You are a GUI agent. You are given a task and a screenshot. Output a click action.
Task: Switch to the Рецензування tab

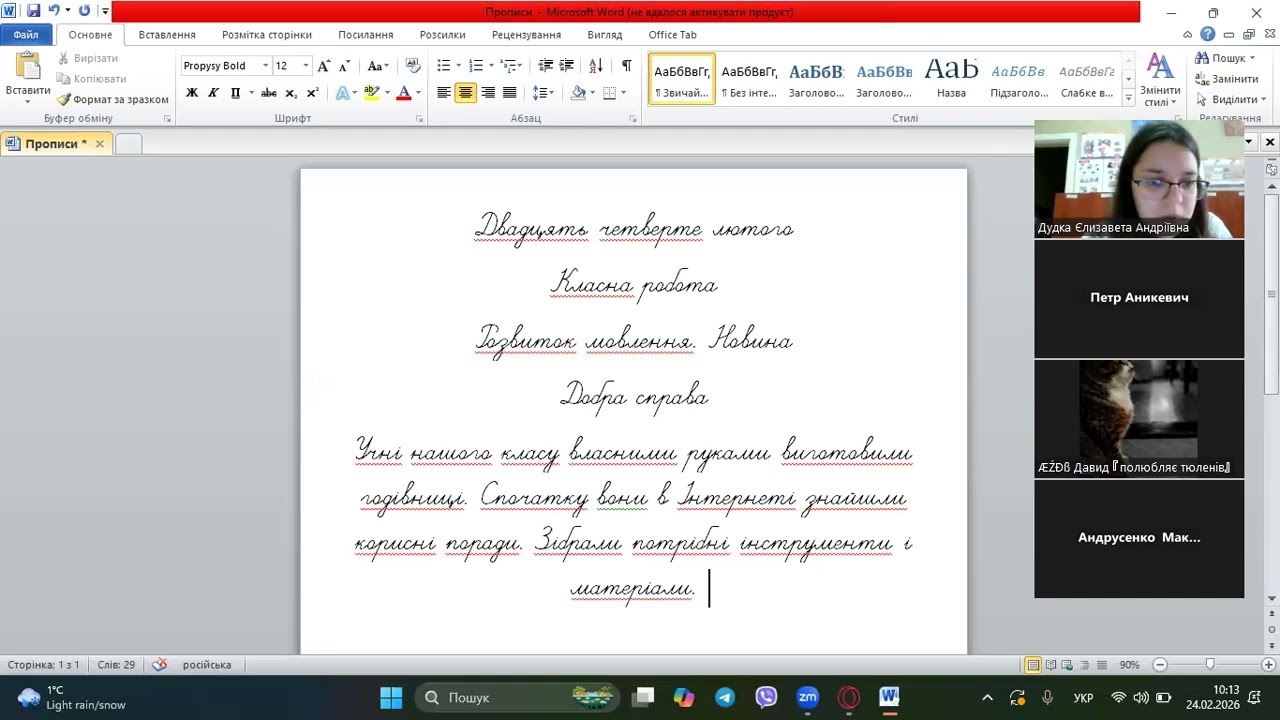[x=526, y=34]
